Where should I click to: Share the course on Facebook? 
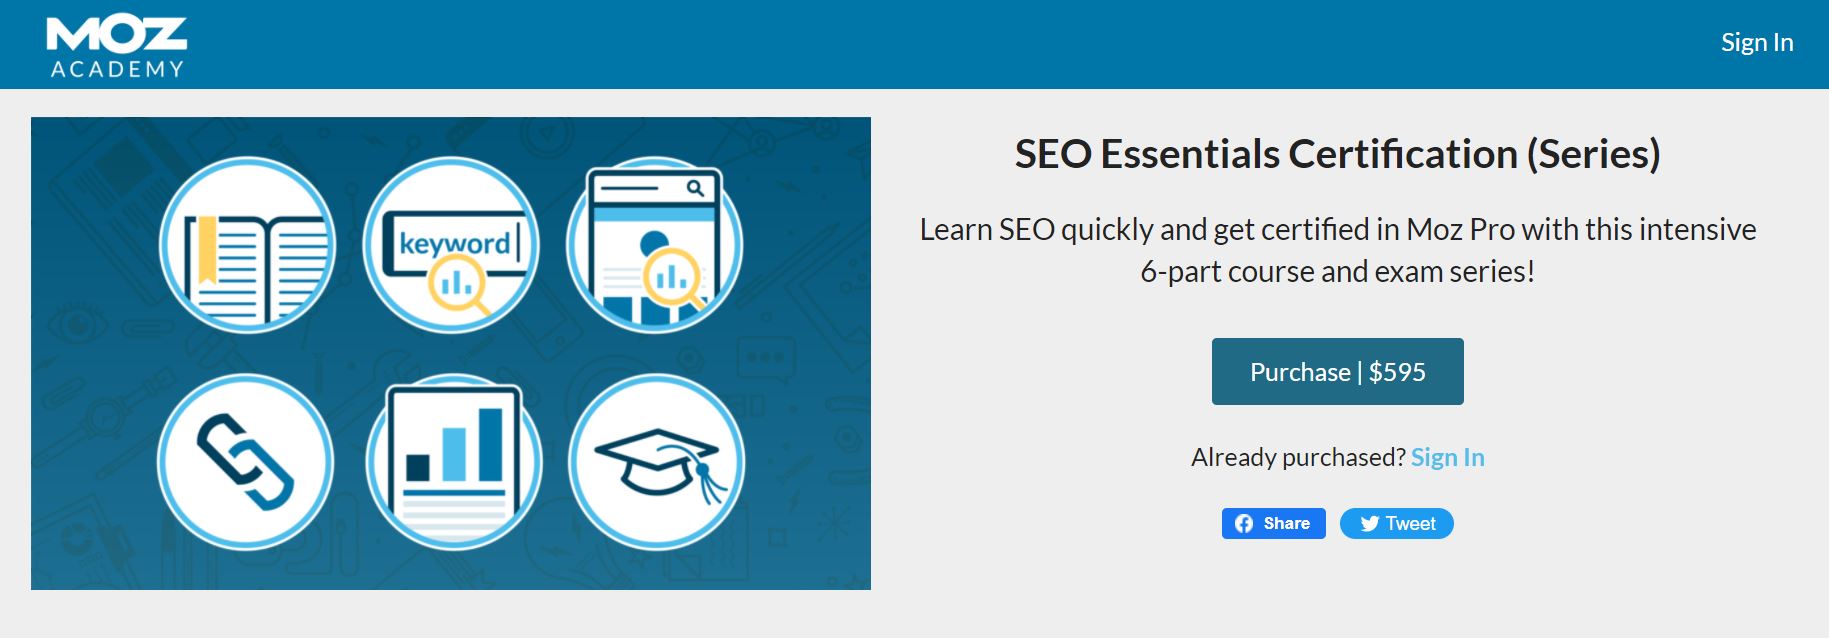(x=1272, y=523)
